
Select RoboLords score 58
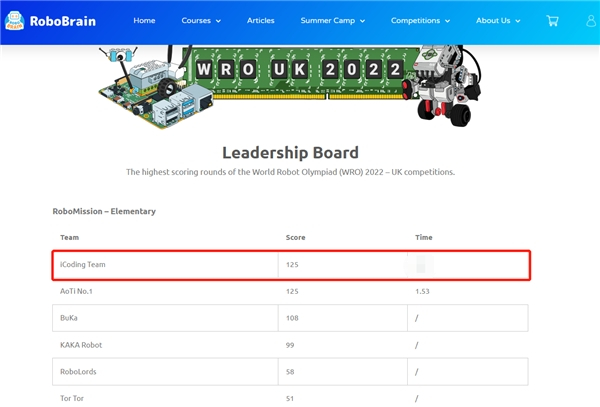point(290,372)
